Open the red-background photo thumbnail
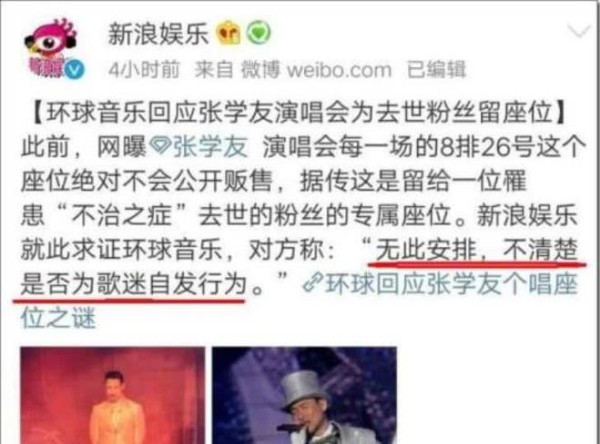The width and height of the screenshot is (600, 444). pos(112,395)
